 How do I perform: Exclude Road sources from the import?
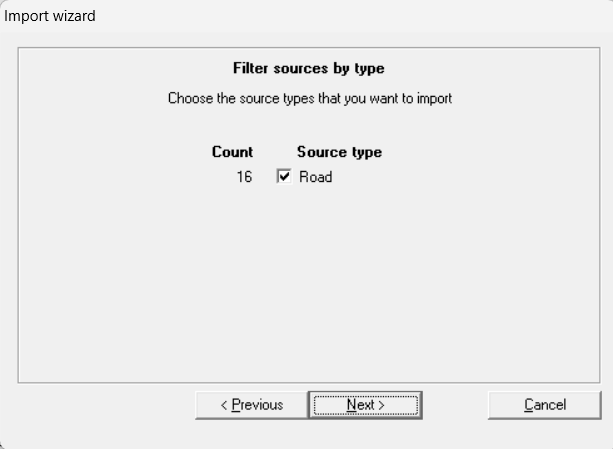coord(284,177)
